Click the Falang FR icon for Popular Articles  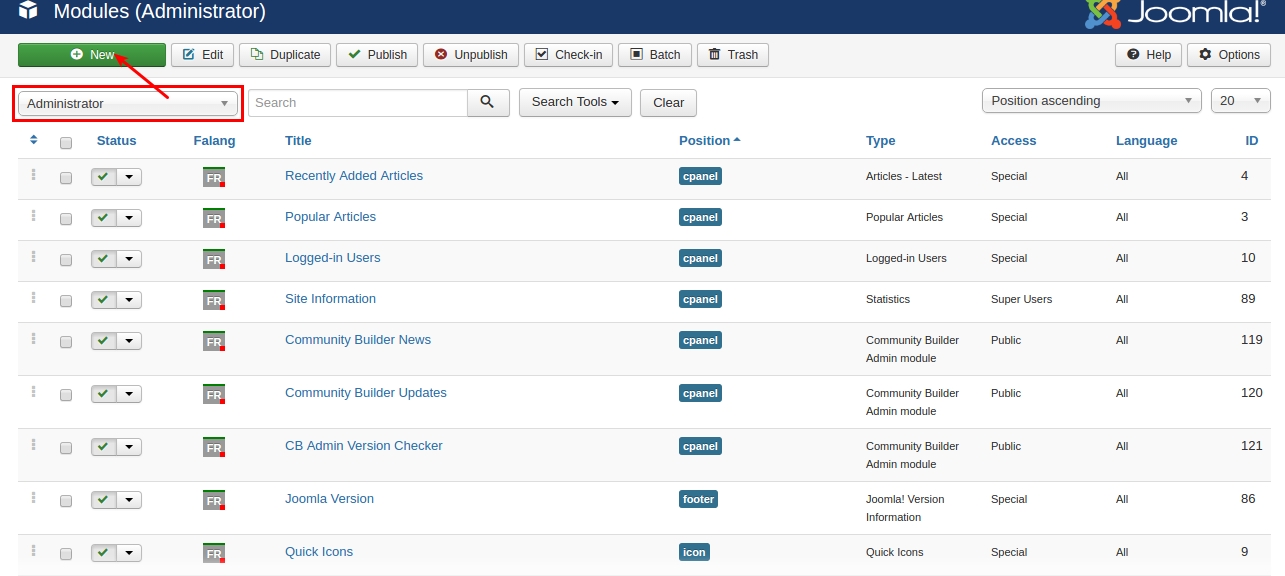coord(214,218)
